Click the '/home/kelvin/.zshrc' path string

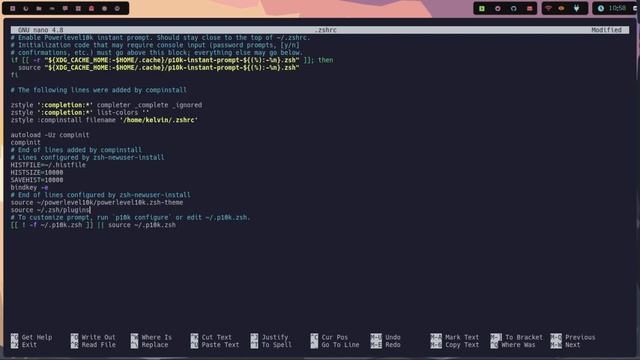pos(159,120)
